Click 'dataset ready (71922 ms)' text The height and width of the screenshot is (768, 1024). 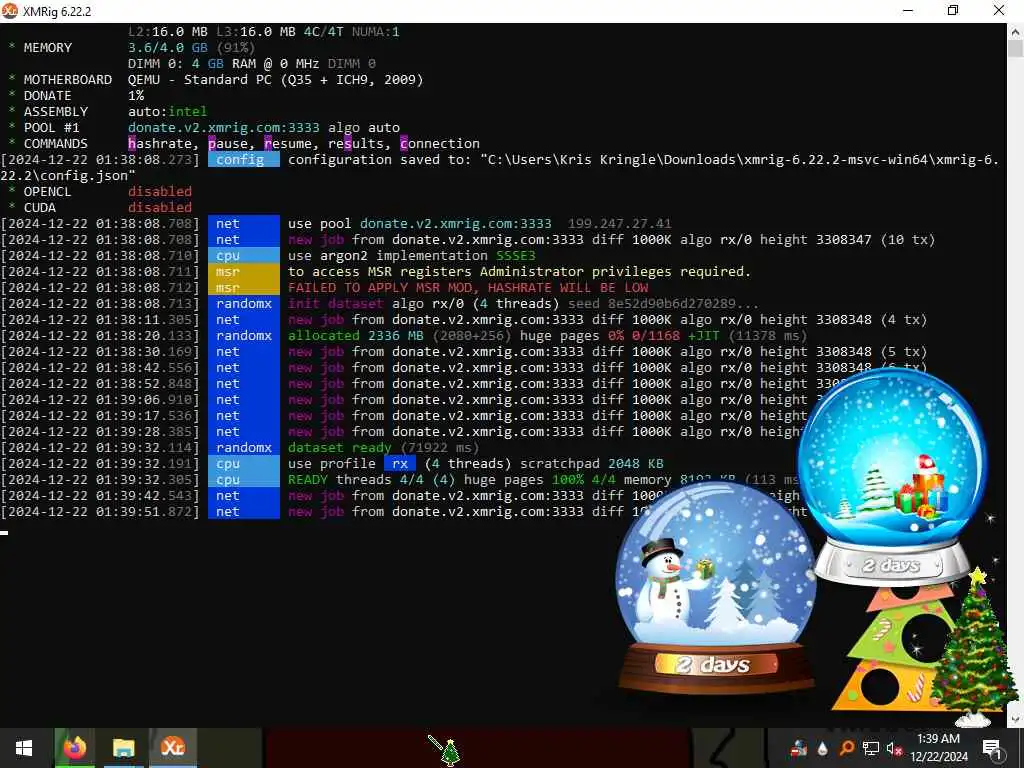383,448
